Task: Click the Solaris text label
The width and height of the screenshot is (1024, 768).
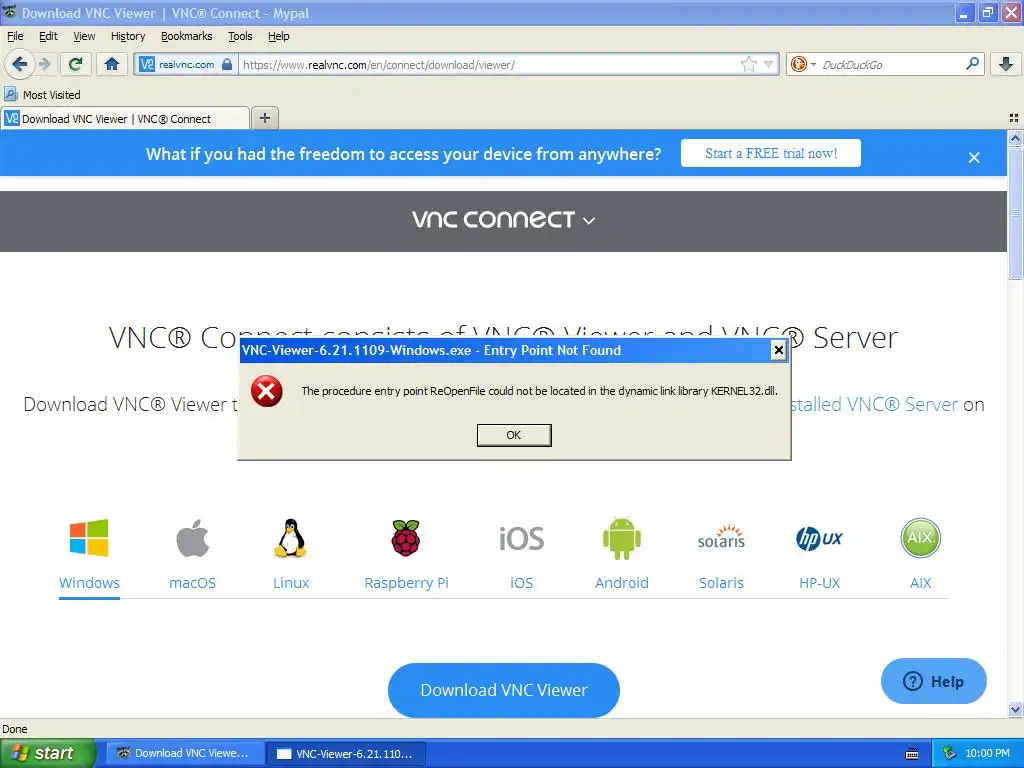Action: (721, 583)
